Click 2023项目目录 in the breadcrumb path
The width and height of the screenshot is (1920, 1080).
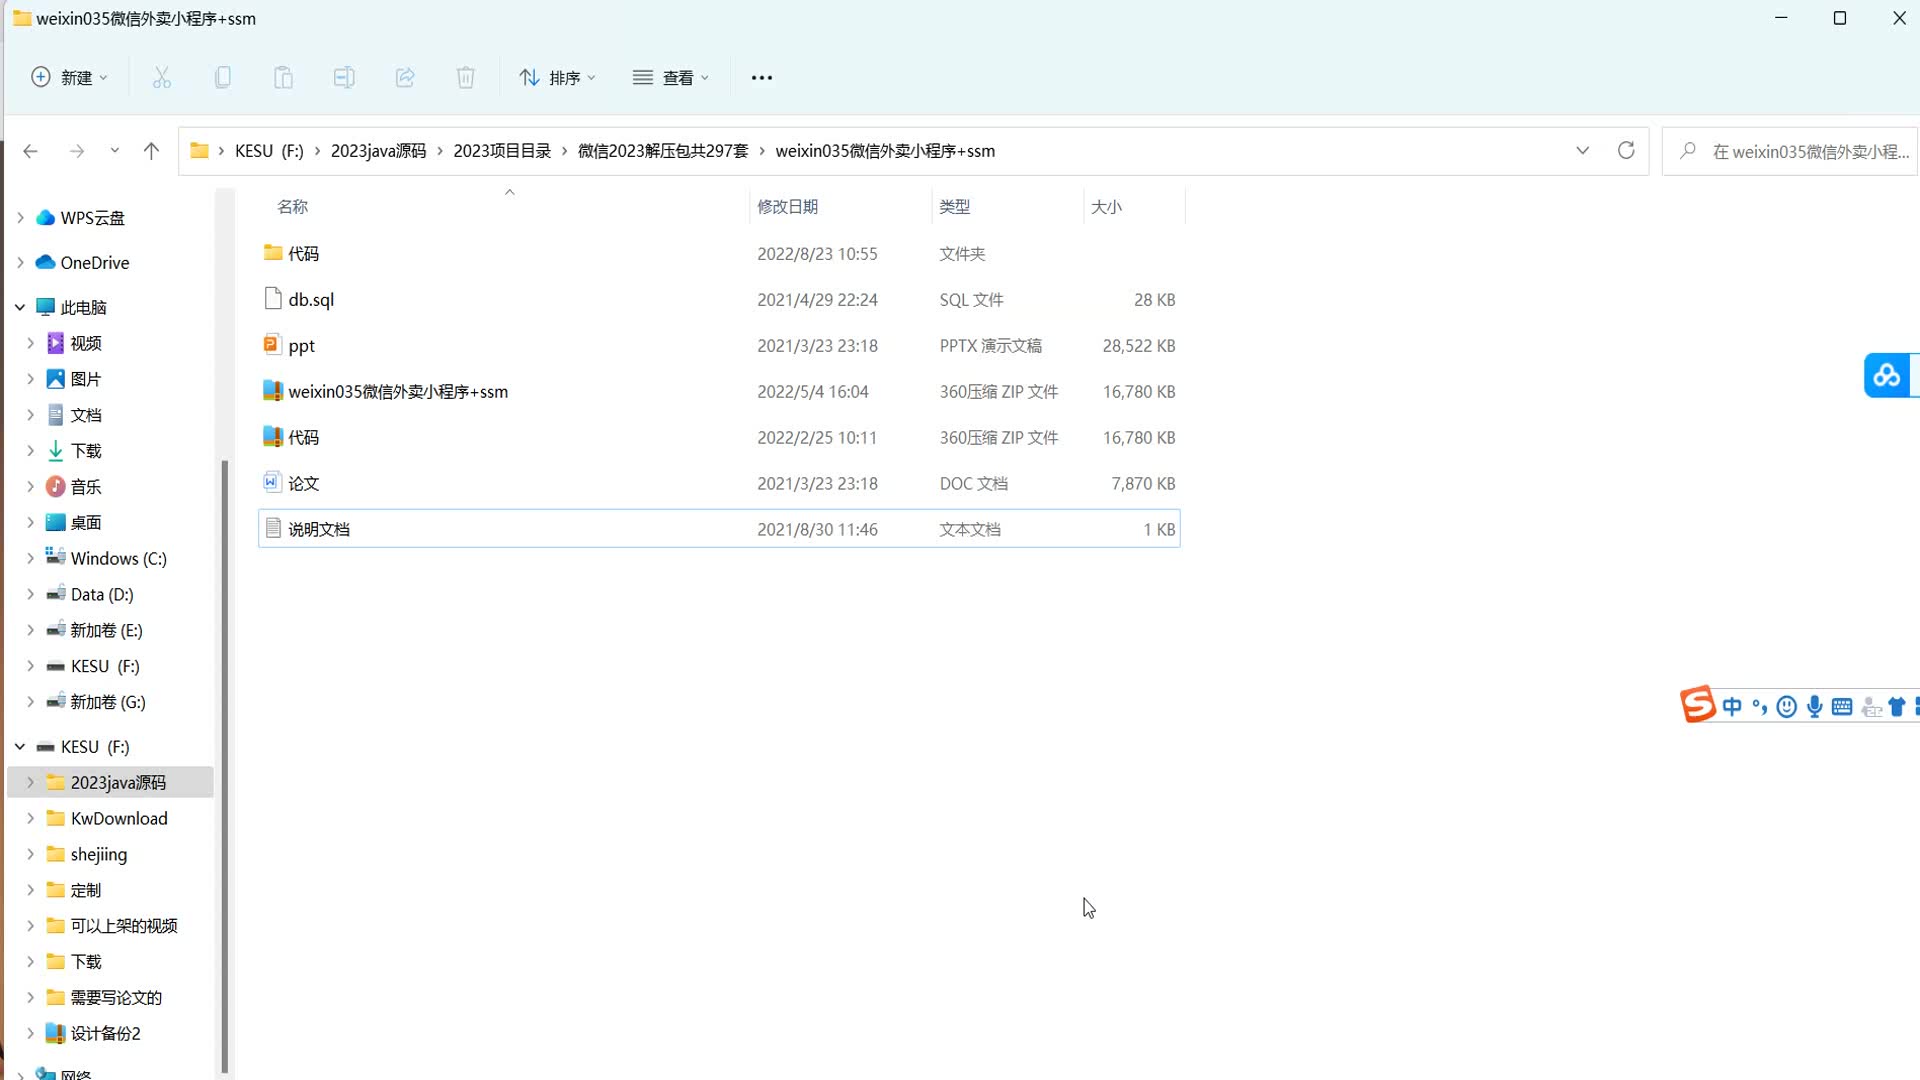tap(502, 151)
